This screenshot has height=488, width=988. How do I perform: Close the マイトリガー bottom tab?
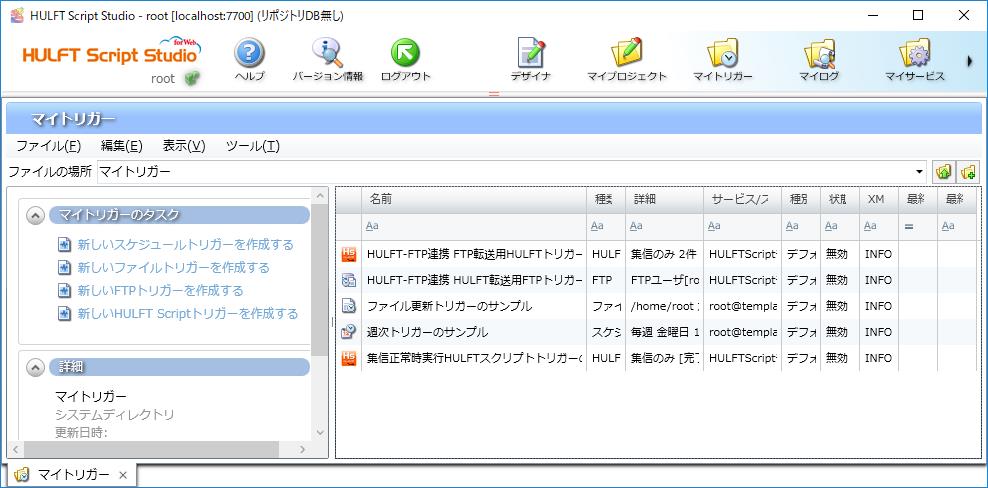click(x=122, y=475)
